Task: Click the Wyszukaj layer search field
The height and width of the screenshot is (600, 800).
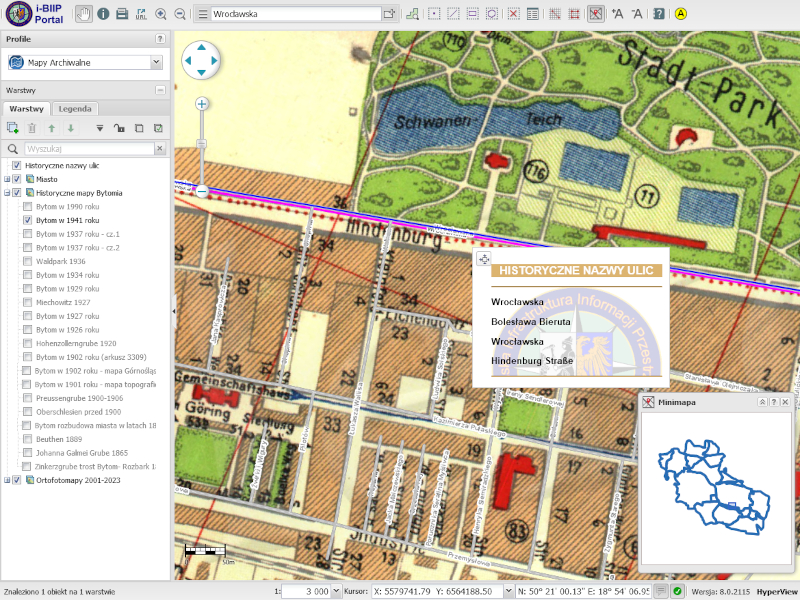Action: pos(89,148)
